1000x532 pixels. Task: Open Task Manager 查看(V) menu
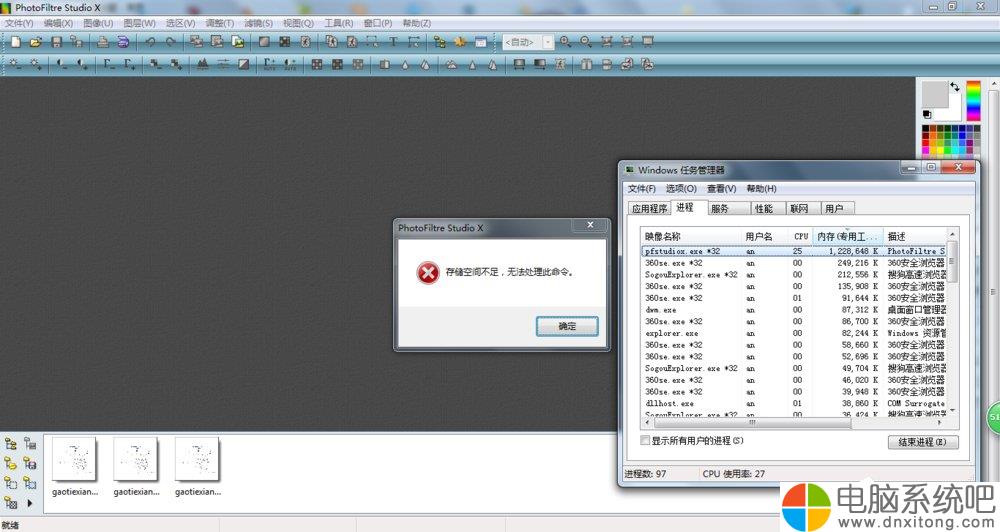click(721, 189)
